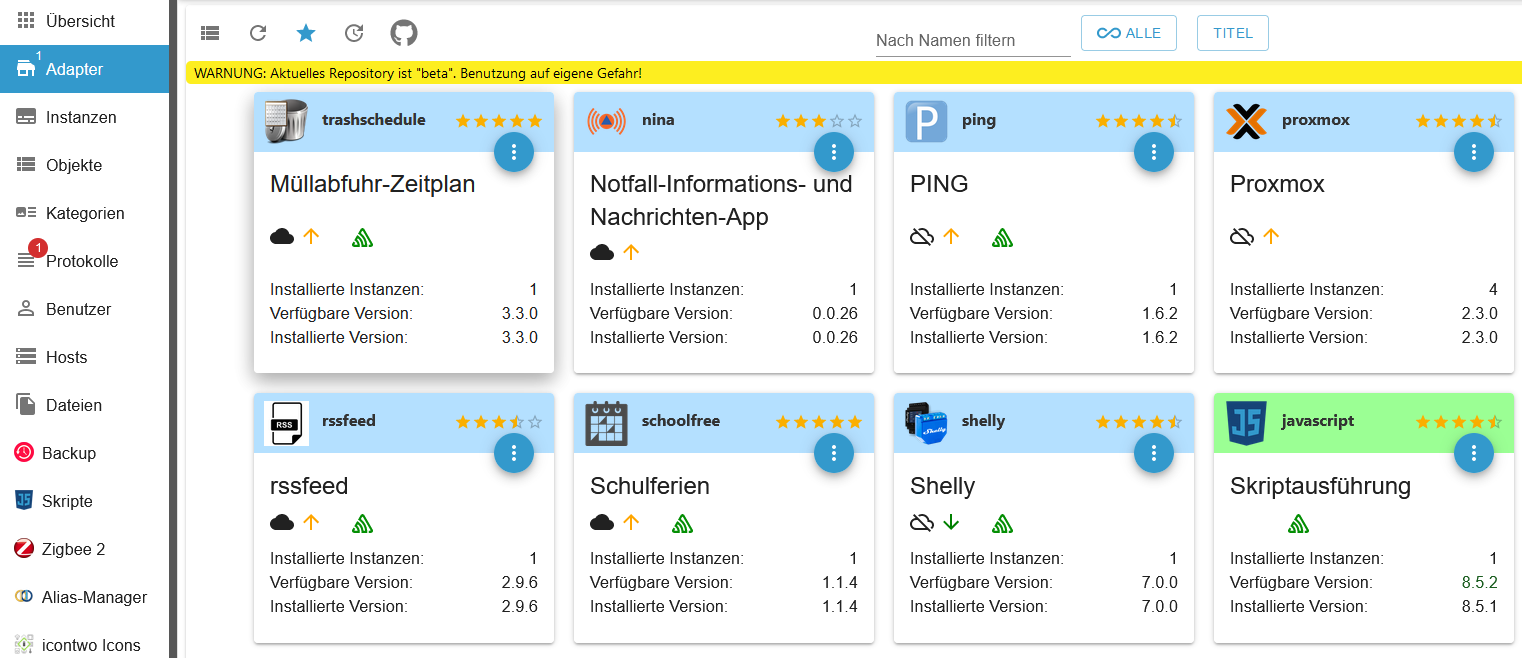Click the TITEL sort button
Screen dimensions: 1522x658
pyautogui.click(x=1232, y=33)
